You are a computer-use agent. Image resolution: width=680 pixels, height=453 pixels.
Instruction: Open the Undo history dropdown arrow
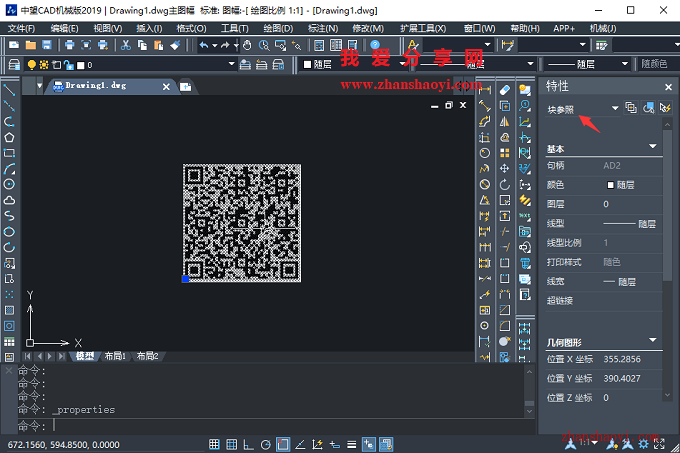click(214, 45)
